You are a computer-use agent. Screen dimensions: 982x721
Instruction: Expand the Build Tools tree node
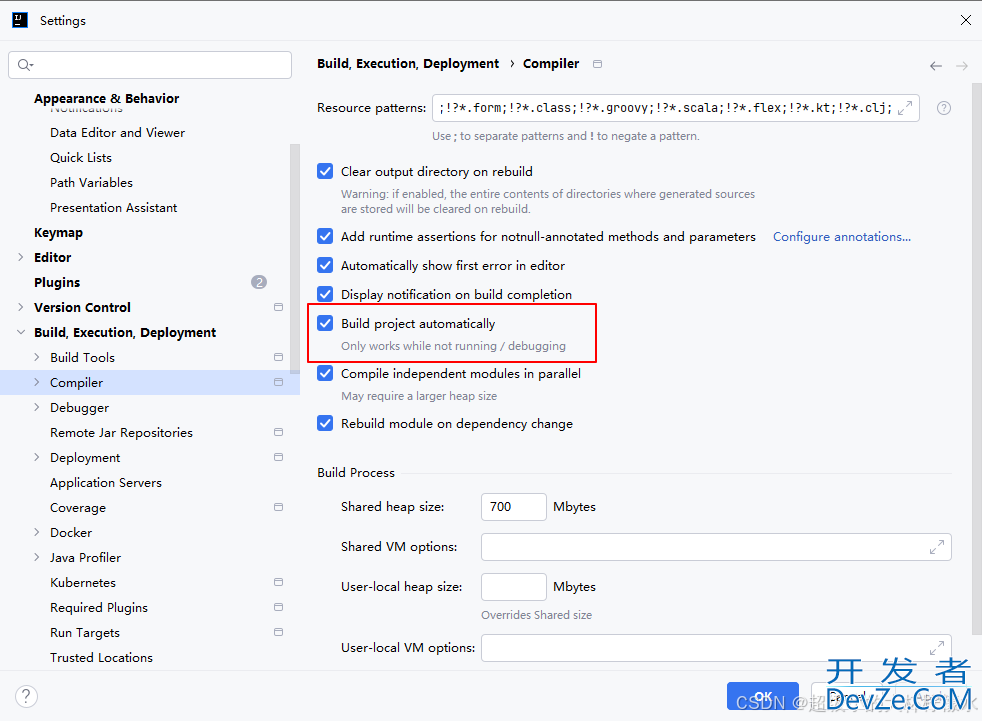[37, 358]
